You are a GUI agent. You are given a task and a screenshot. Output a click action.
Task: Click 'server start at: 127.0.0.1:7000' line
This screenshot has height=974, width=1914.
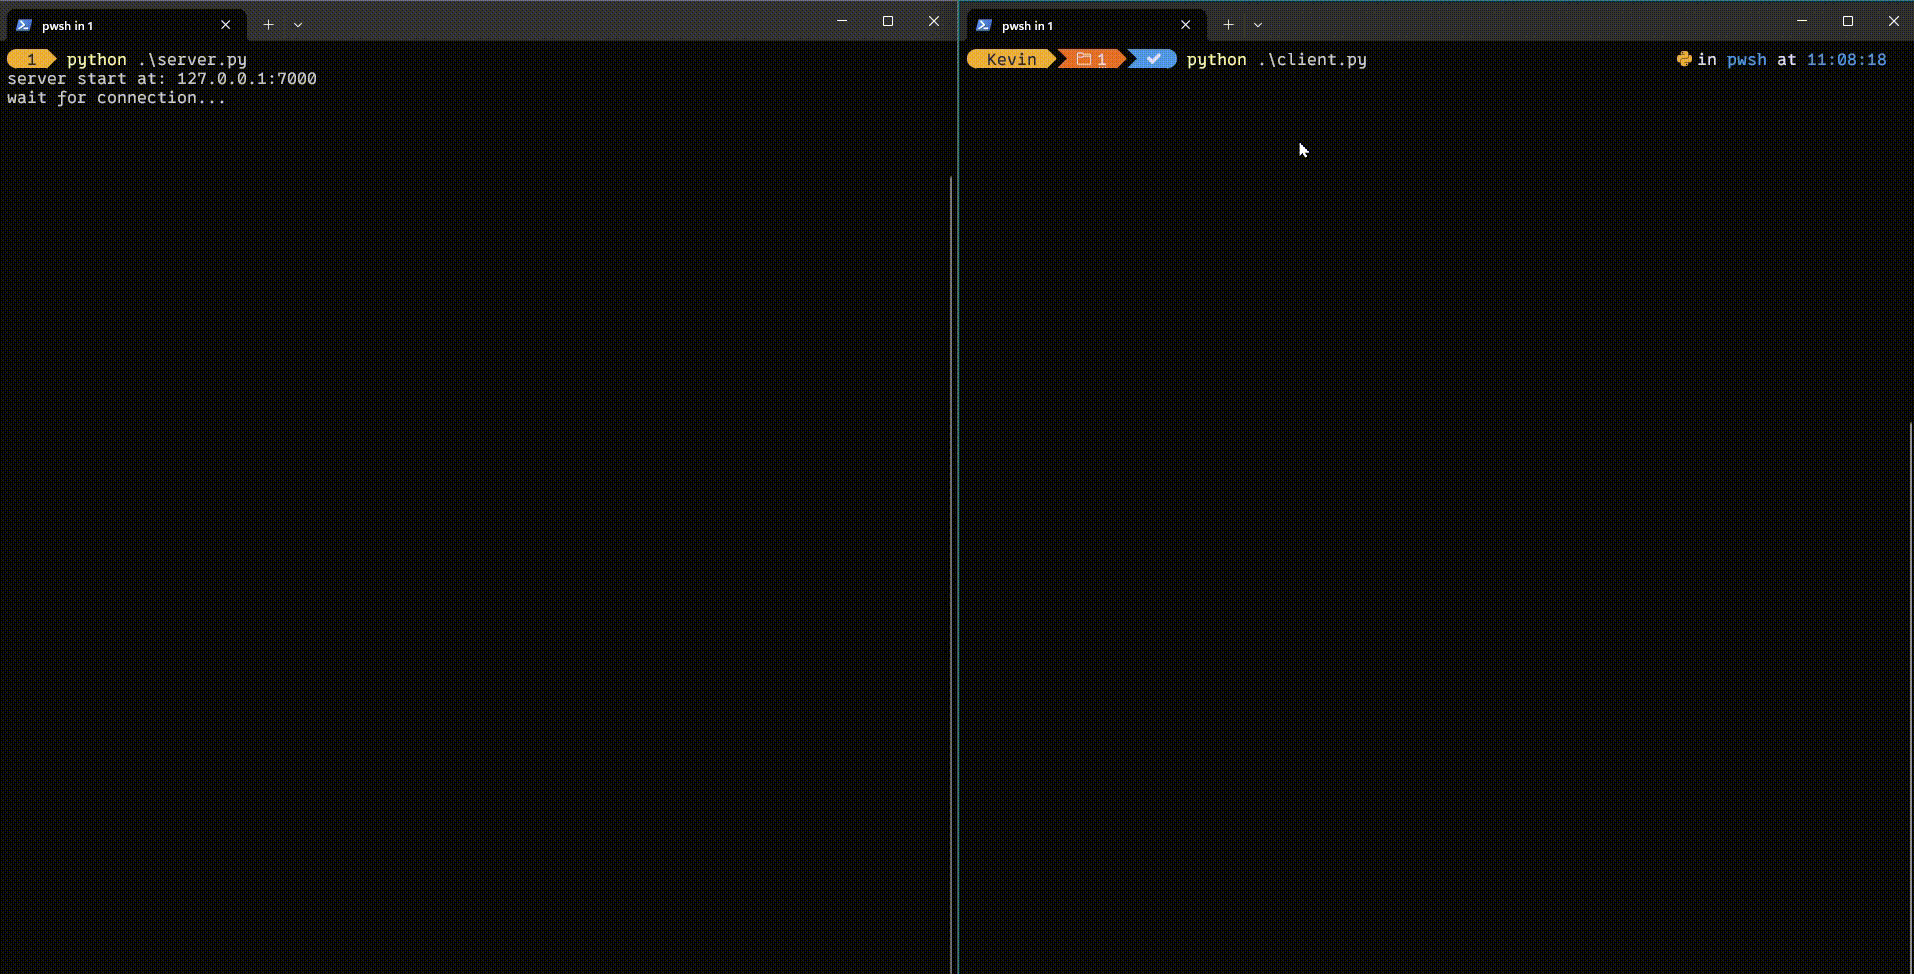162,79
